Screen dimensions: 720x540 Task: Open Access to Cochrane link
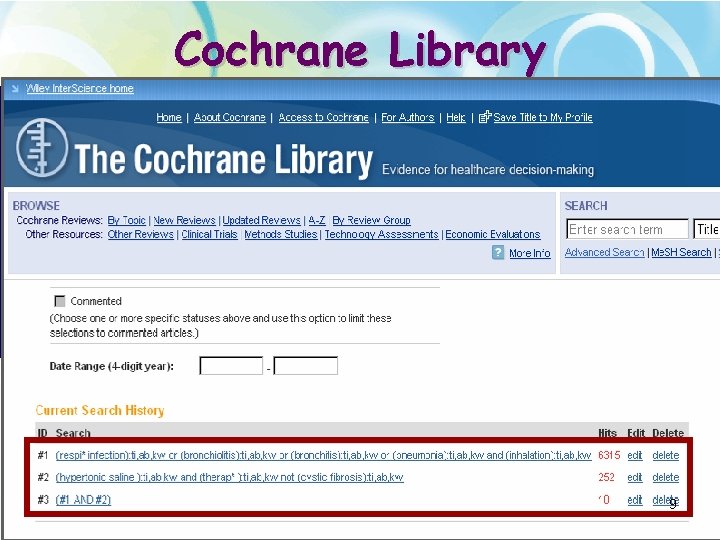coord(323,118)
